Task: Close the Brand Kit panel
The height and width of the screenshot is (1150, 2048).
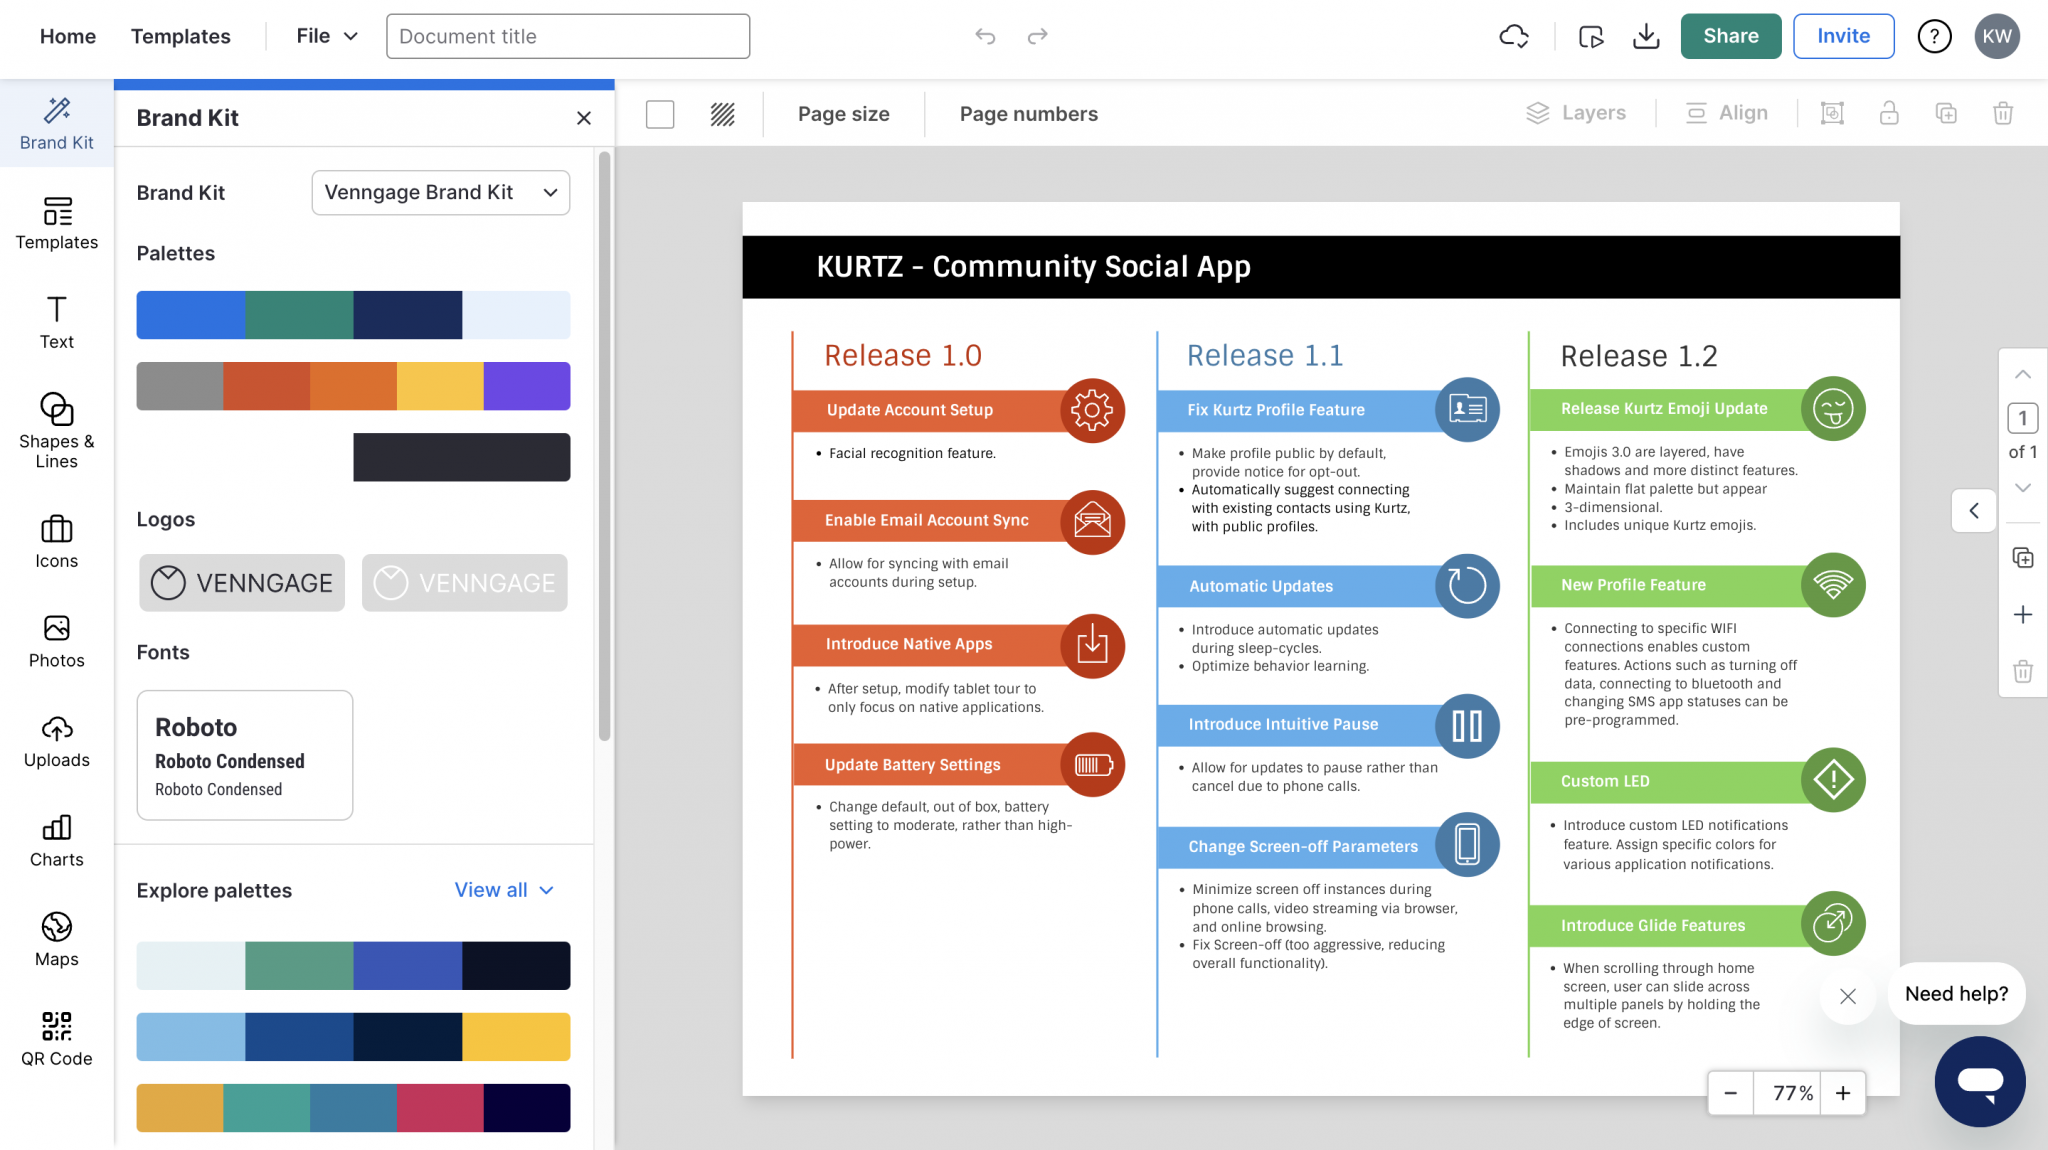Action: 583,117
